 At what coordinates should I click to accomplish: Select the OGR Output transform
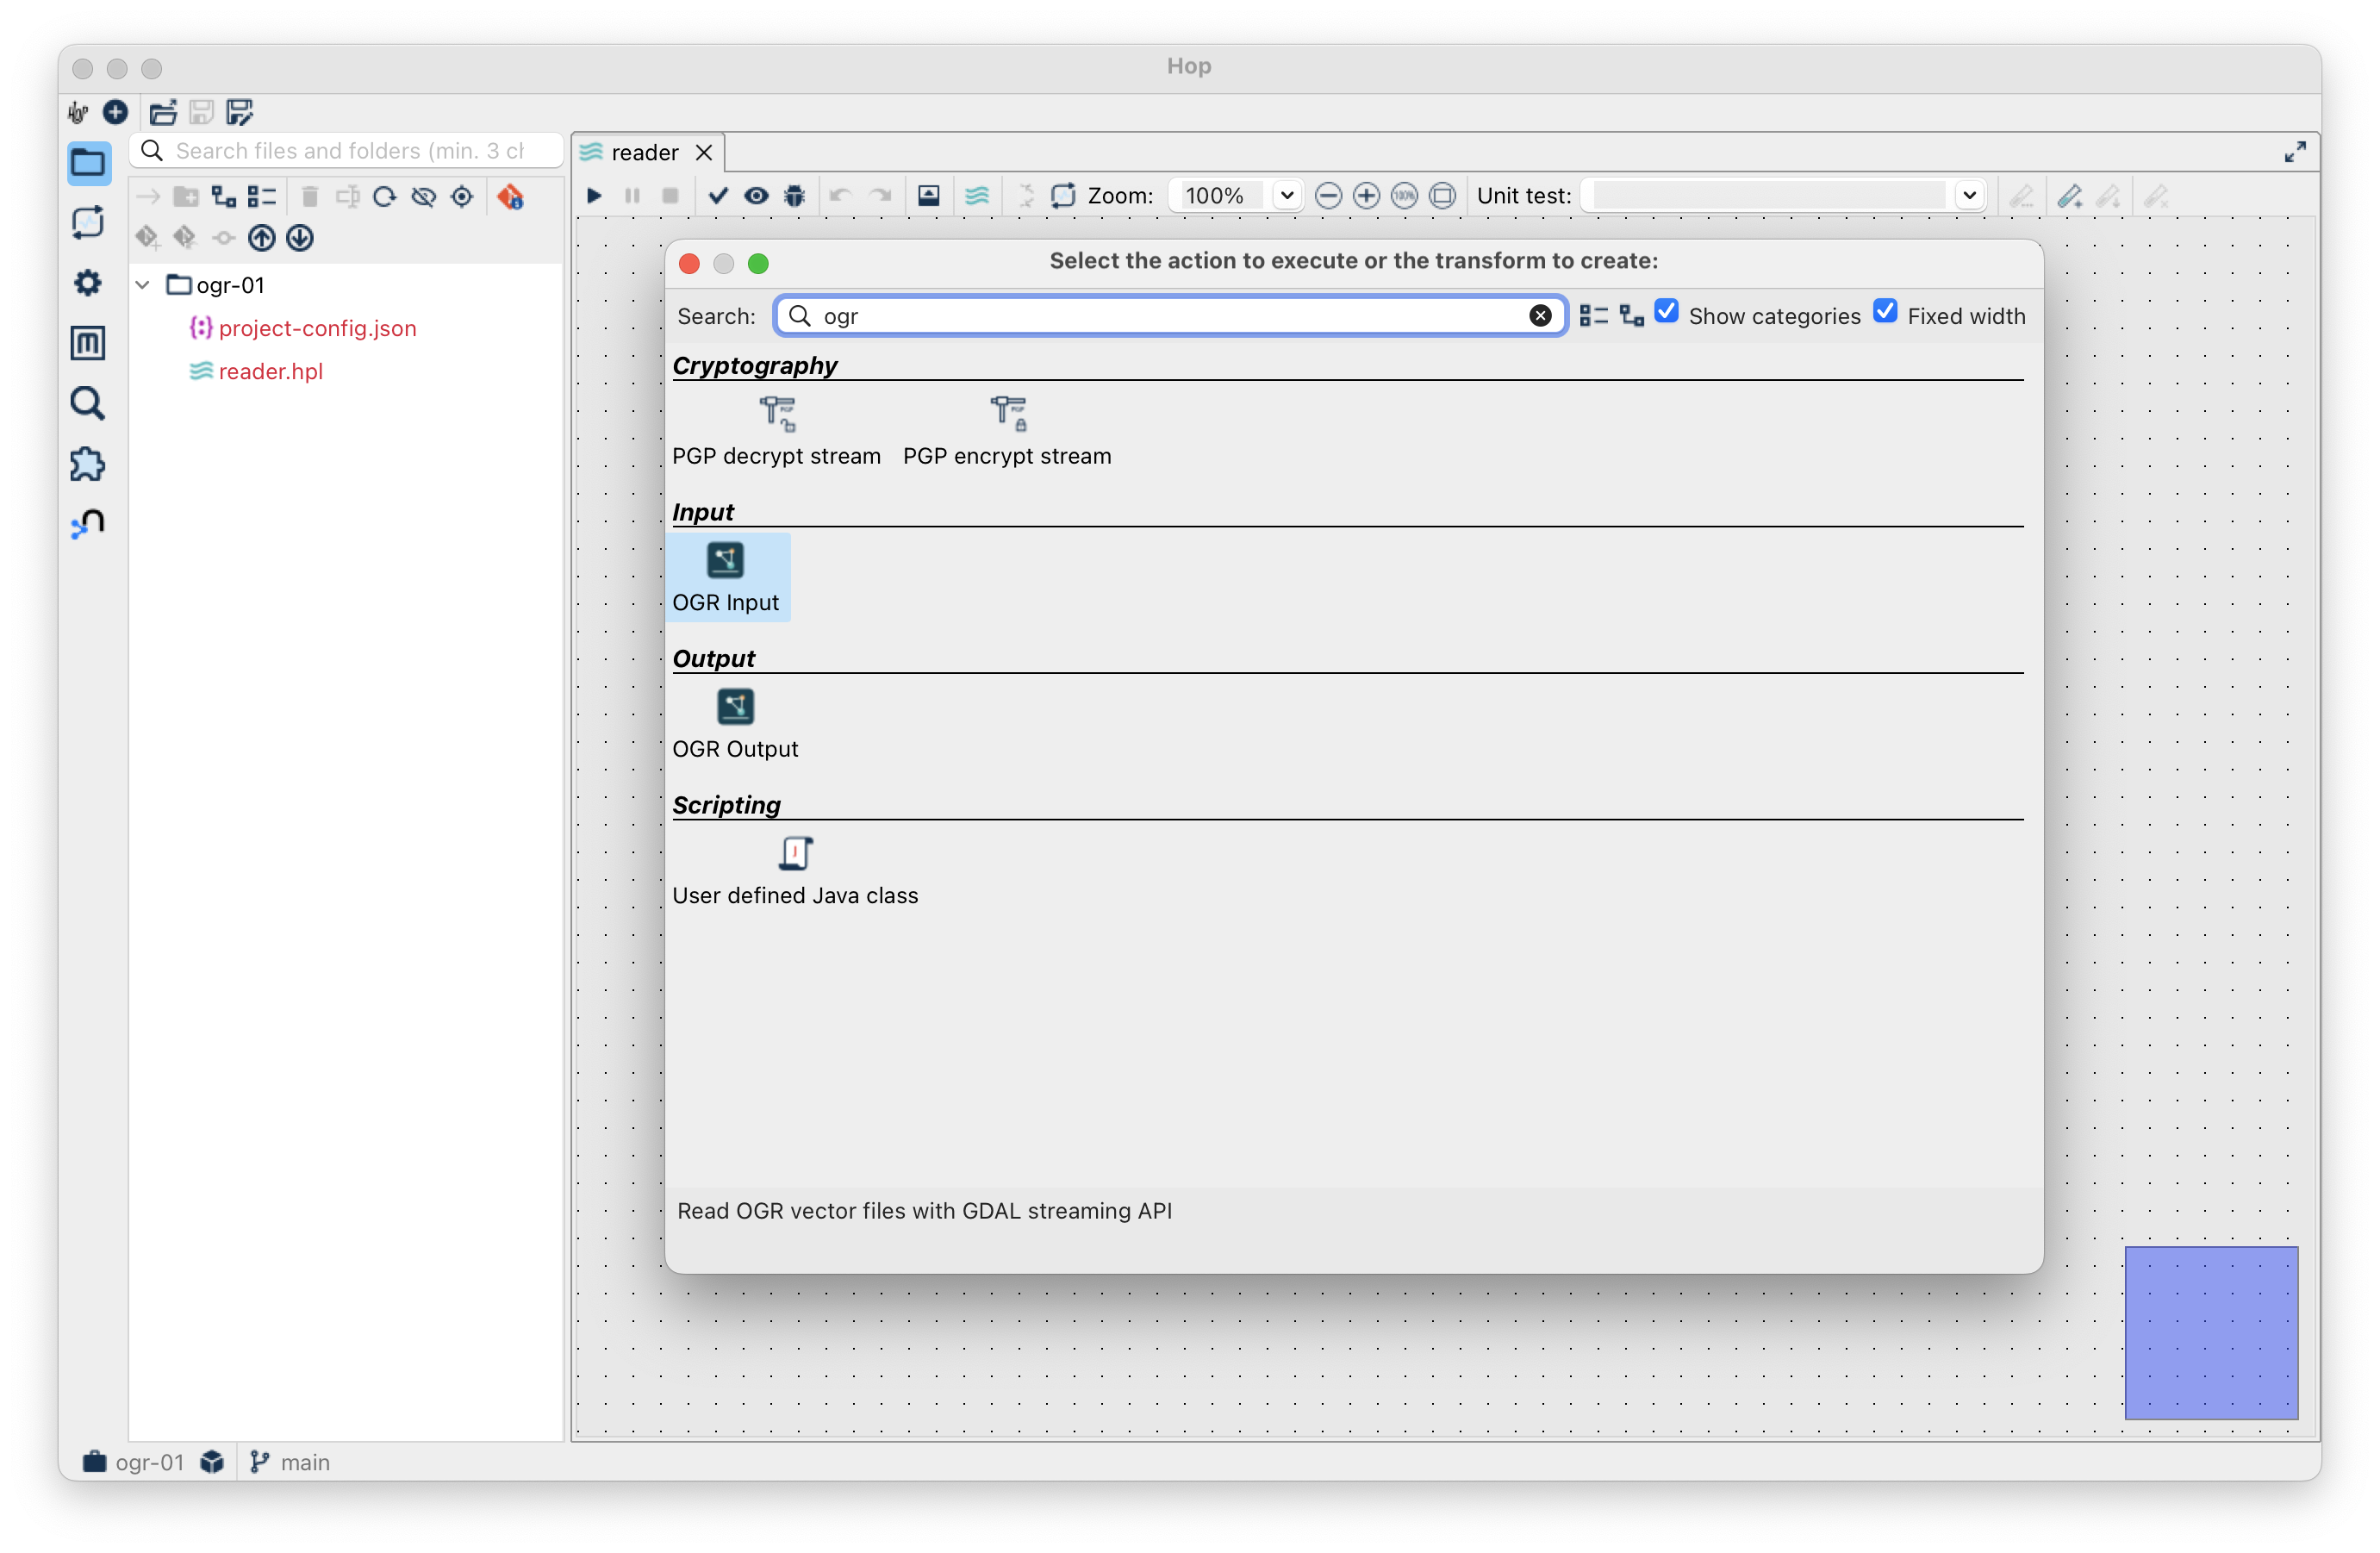(x=735, y=723)
